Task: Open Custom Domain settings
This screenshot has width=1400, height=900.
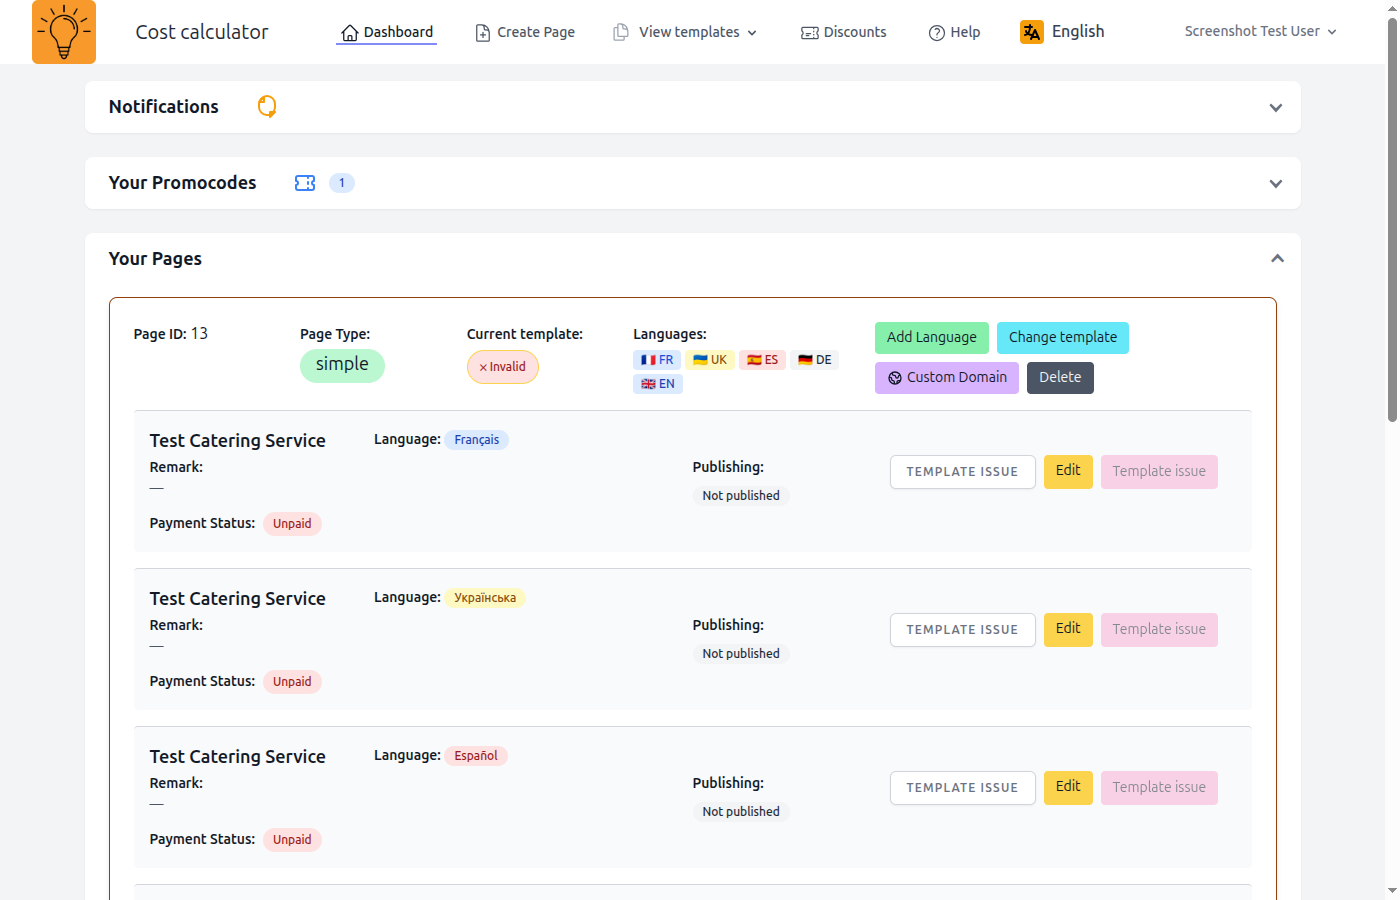Action: tap(947, 378)
